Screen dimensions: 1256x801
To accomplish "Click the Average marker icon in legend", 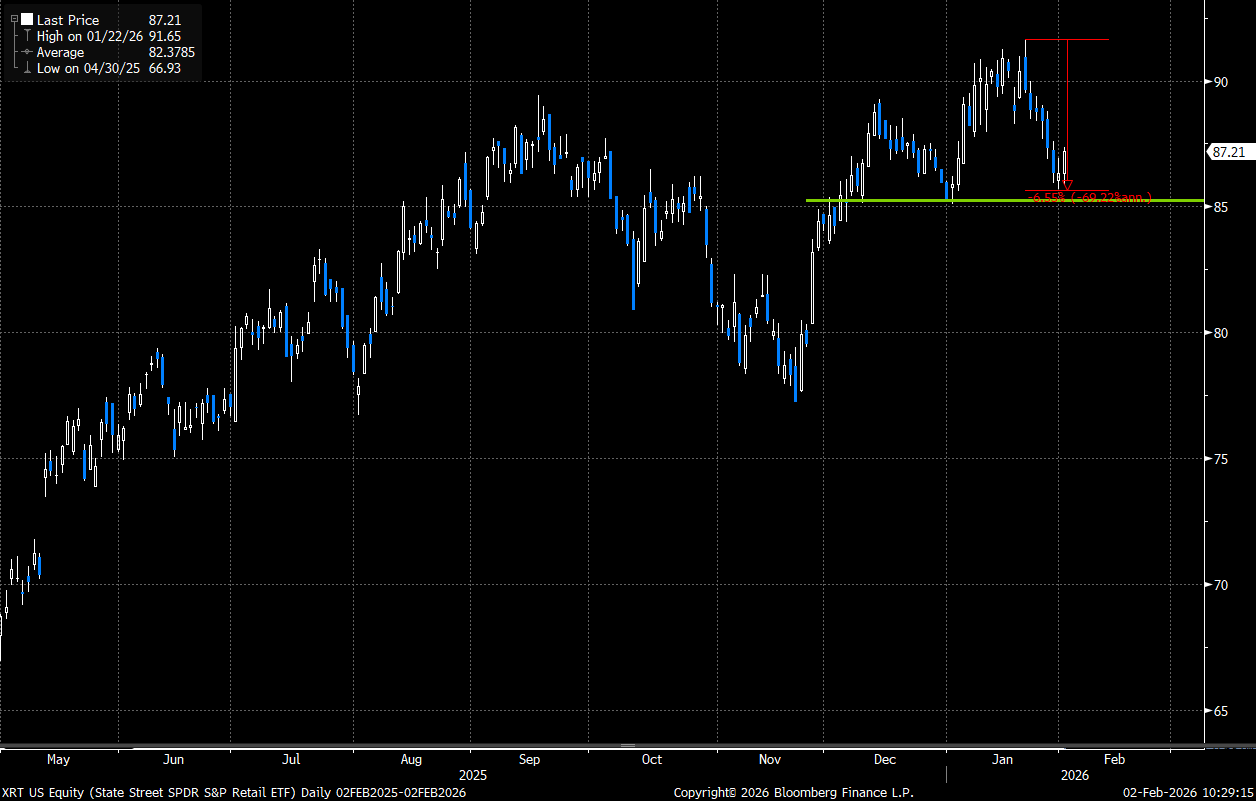I will (26, 52).
